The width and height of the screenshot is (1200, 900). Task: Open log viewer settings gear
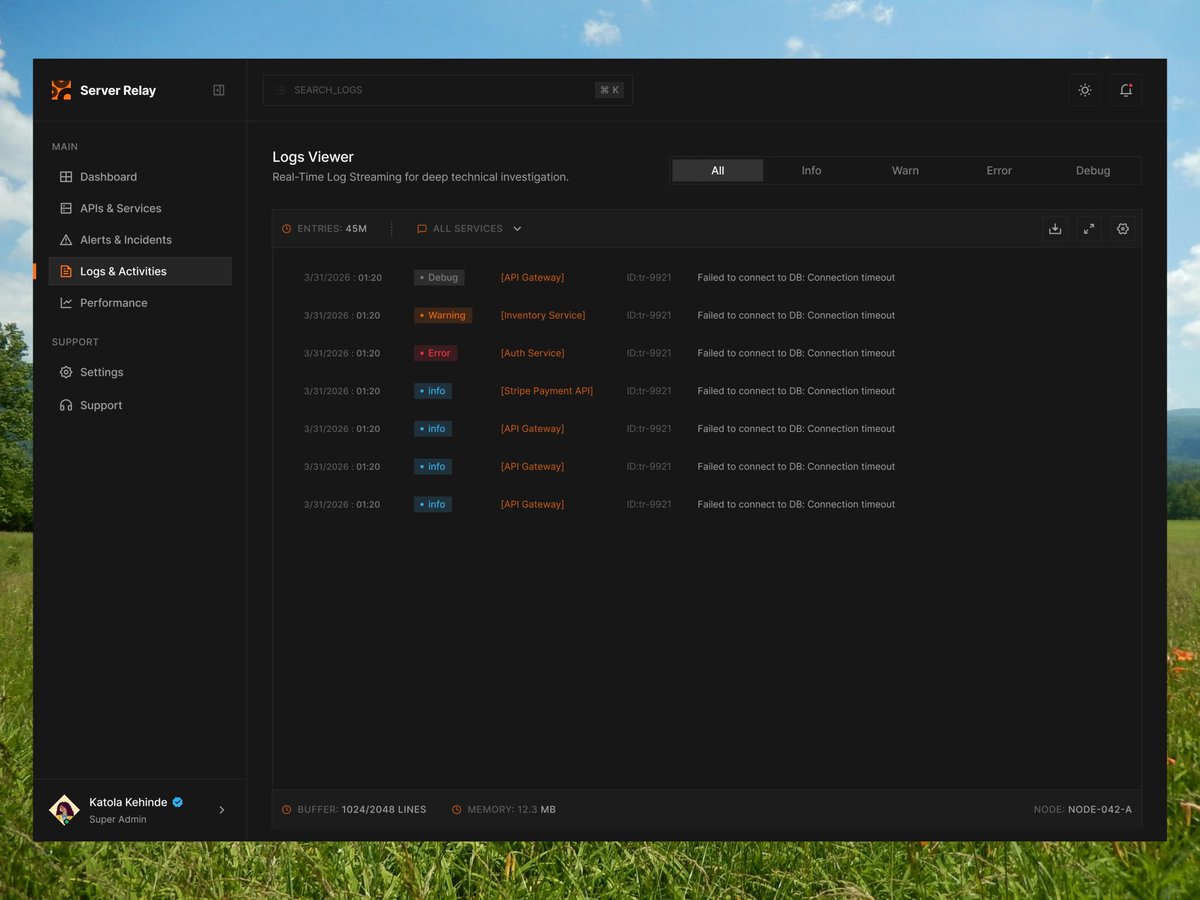click(1122, 229)
